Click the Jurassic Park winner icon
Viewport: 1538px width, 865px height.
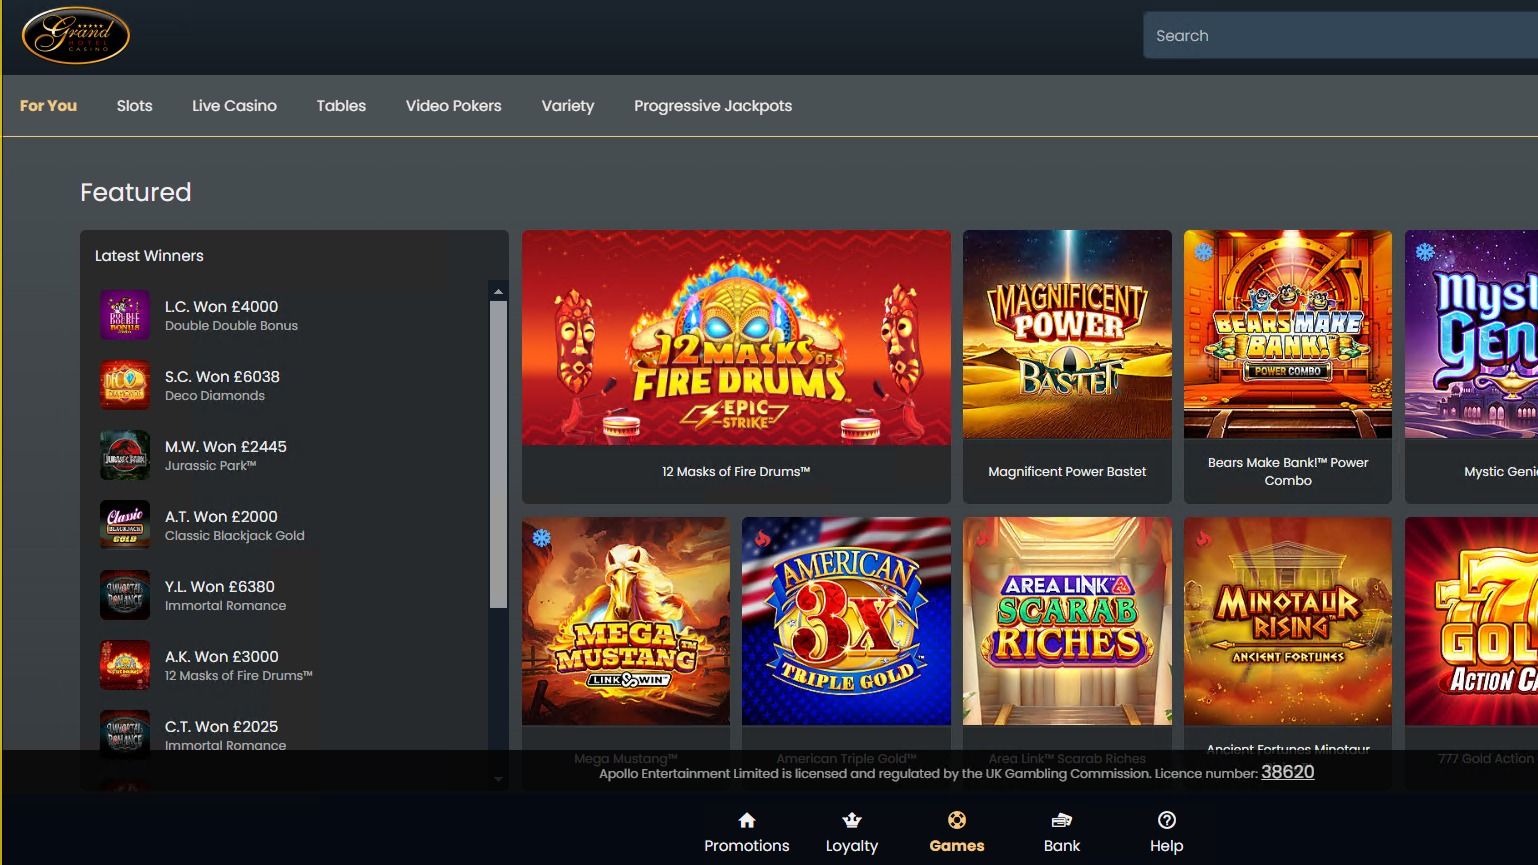point(125,455)
